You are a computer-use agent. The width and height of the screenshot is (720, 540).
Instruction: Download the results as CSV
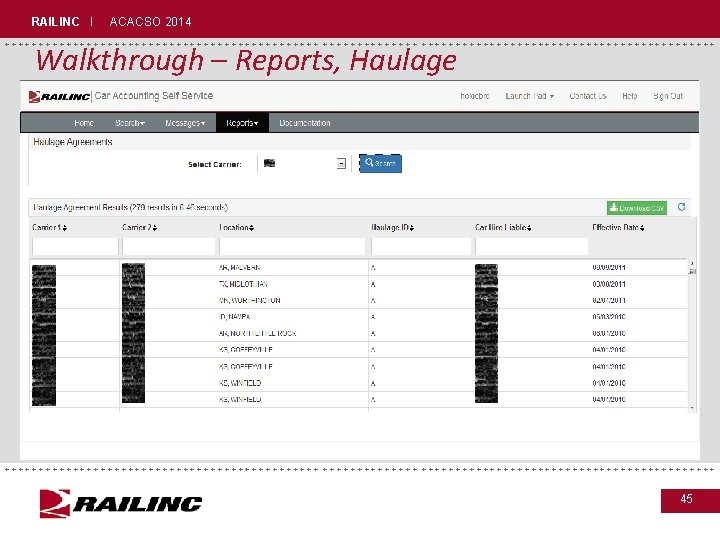[636, 208]
